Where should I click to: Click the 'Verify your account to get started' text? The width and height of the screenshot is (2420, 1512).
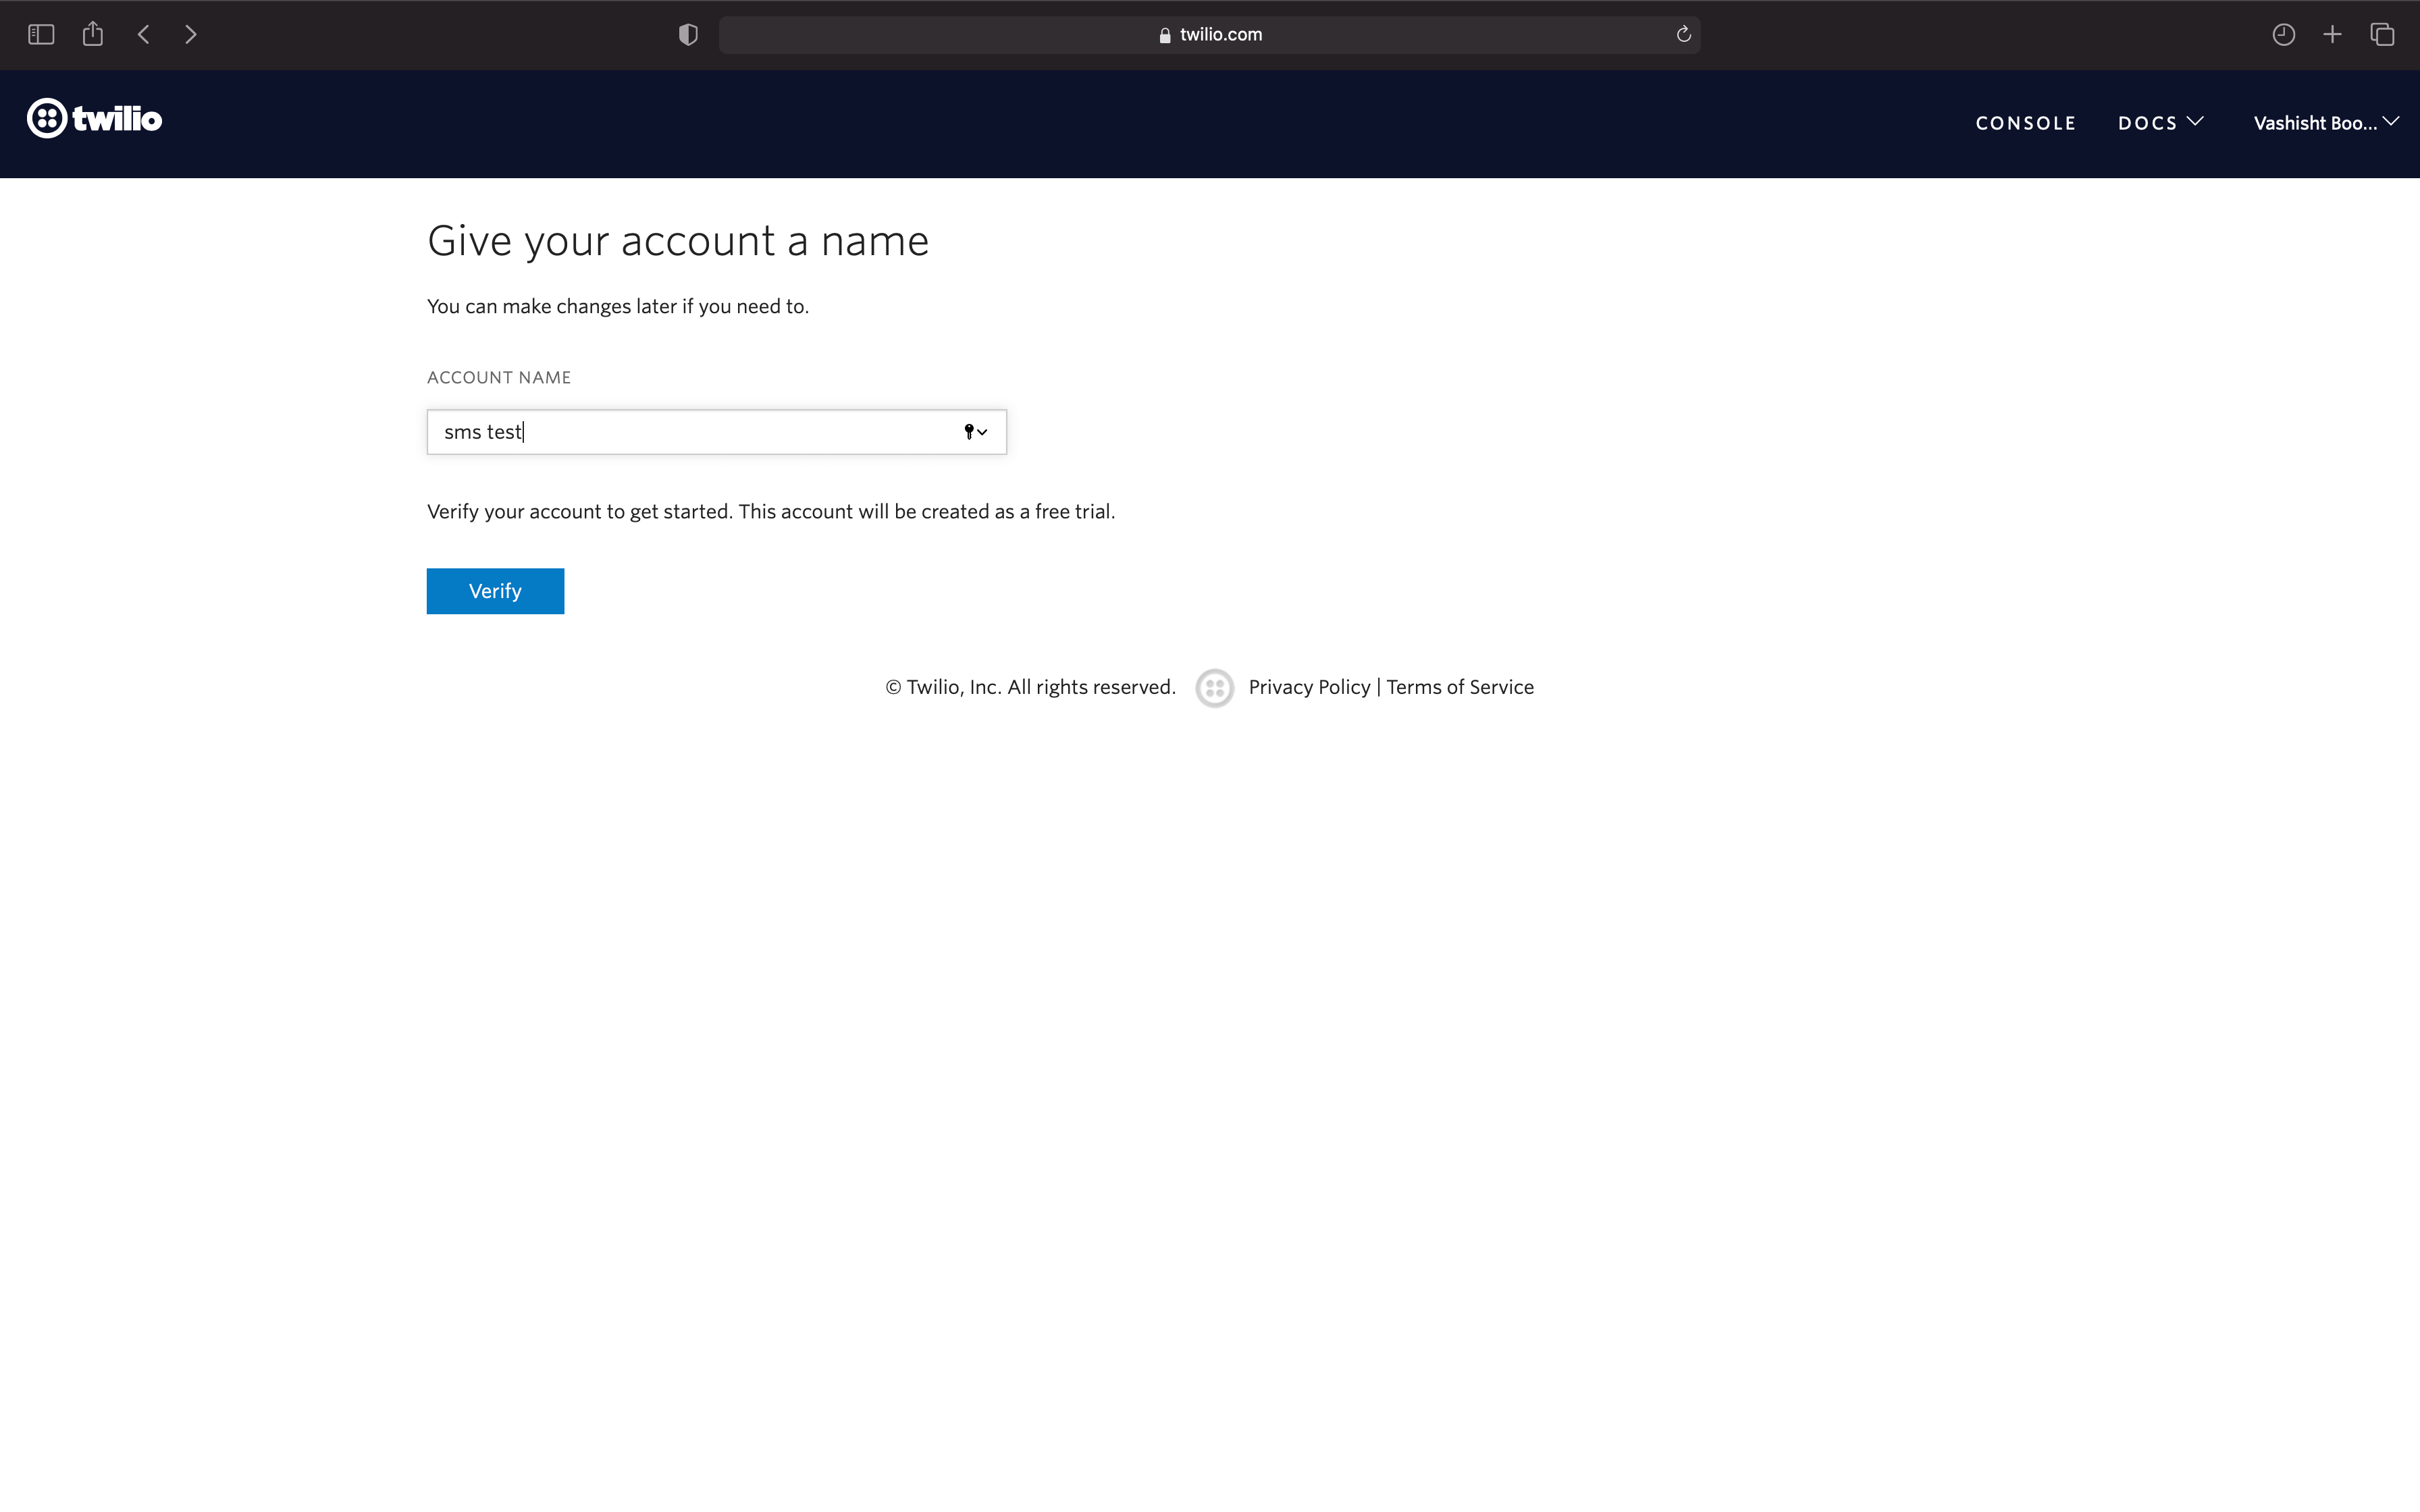(771, 511)
